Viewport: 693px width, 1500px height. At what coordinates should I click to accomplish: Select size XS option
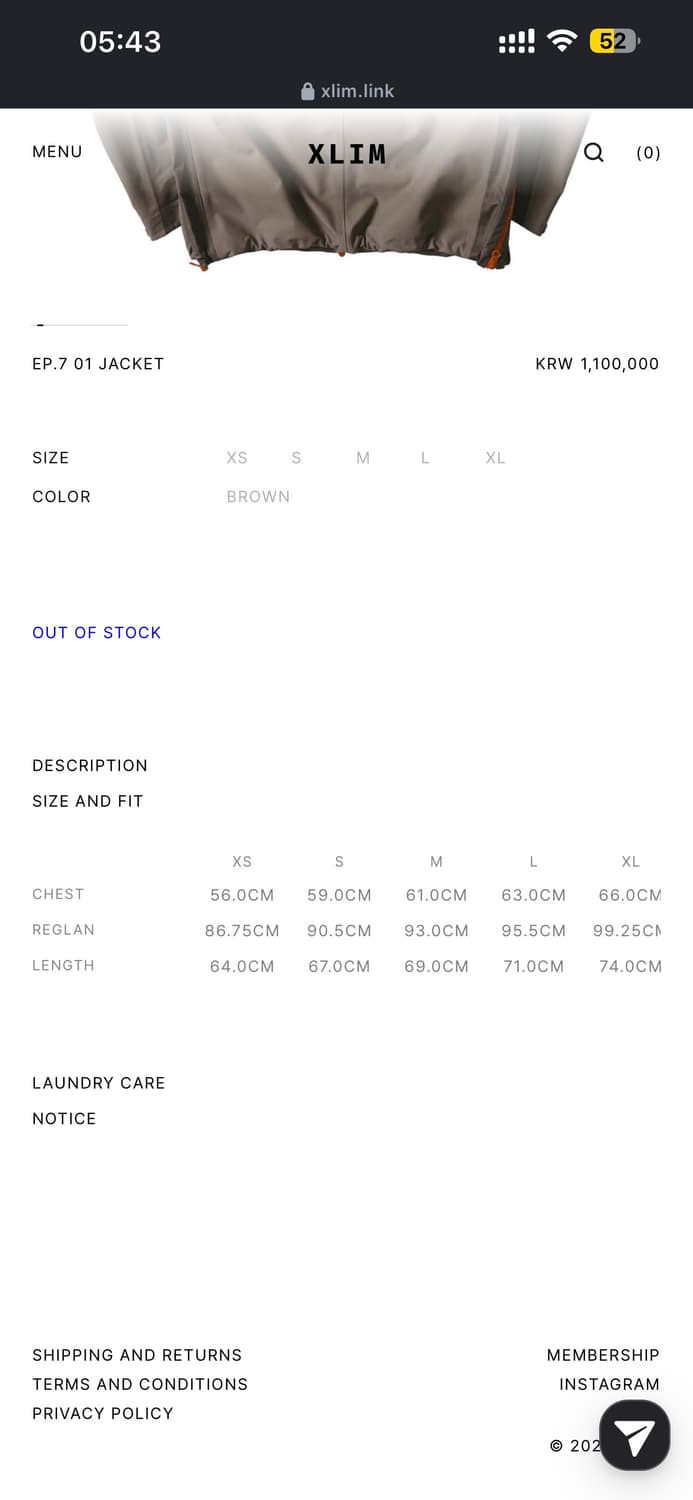pos(237,458)
